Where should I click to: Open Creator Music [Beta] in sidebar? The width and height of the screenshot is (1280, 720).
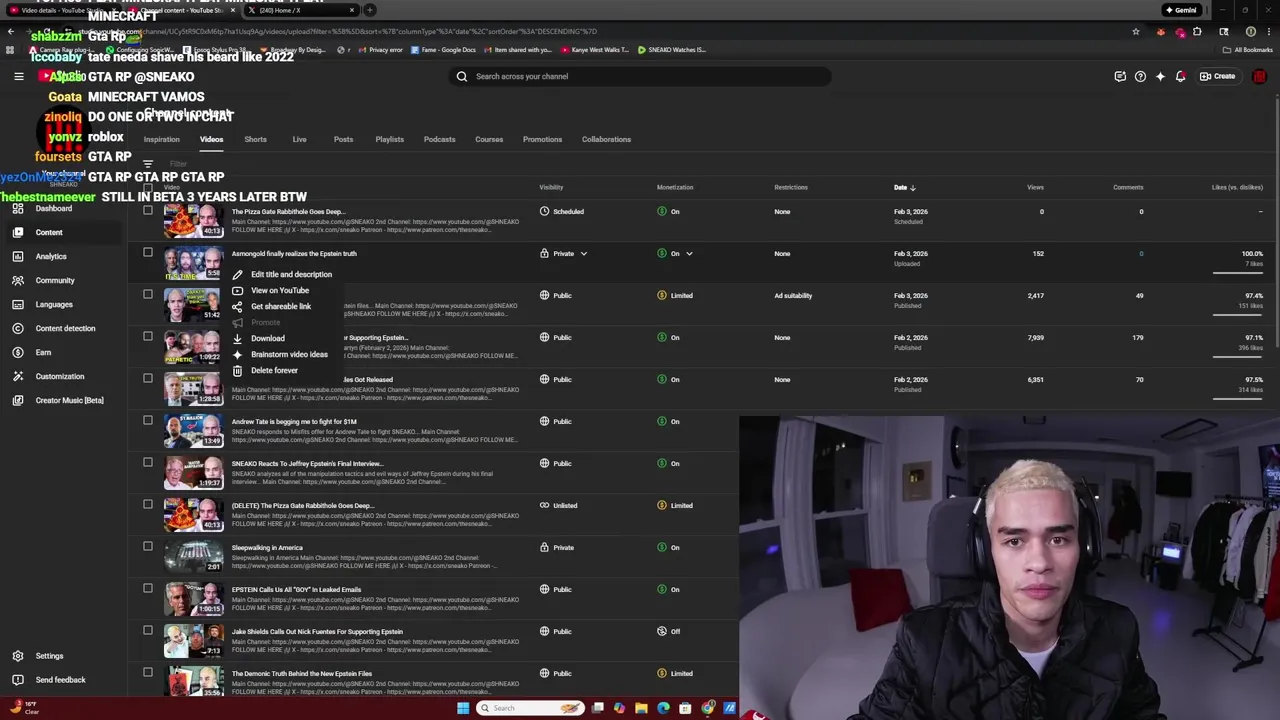tap(68, 400)
